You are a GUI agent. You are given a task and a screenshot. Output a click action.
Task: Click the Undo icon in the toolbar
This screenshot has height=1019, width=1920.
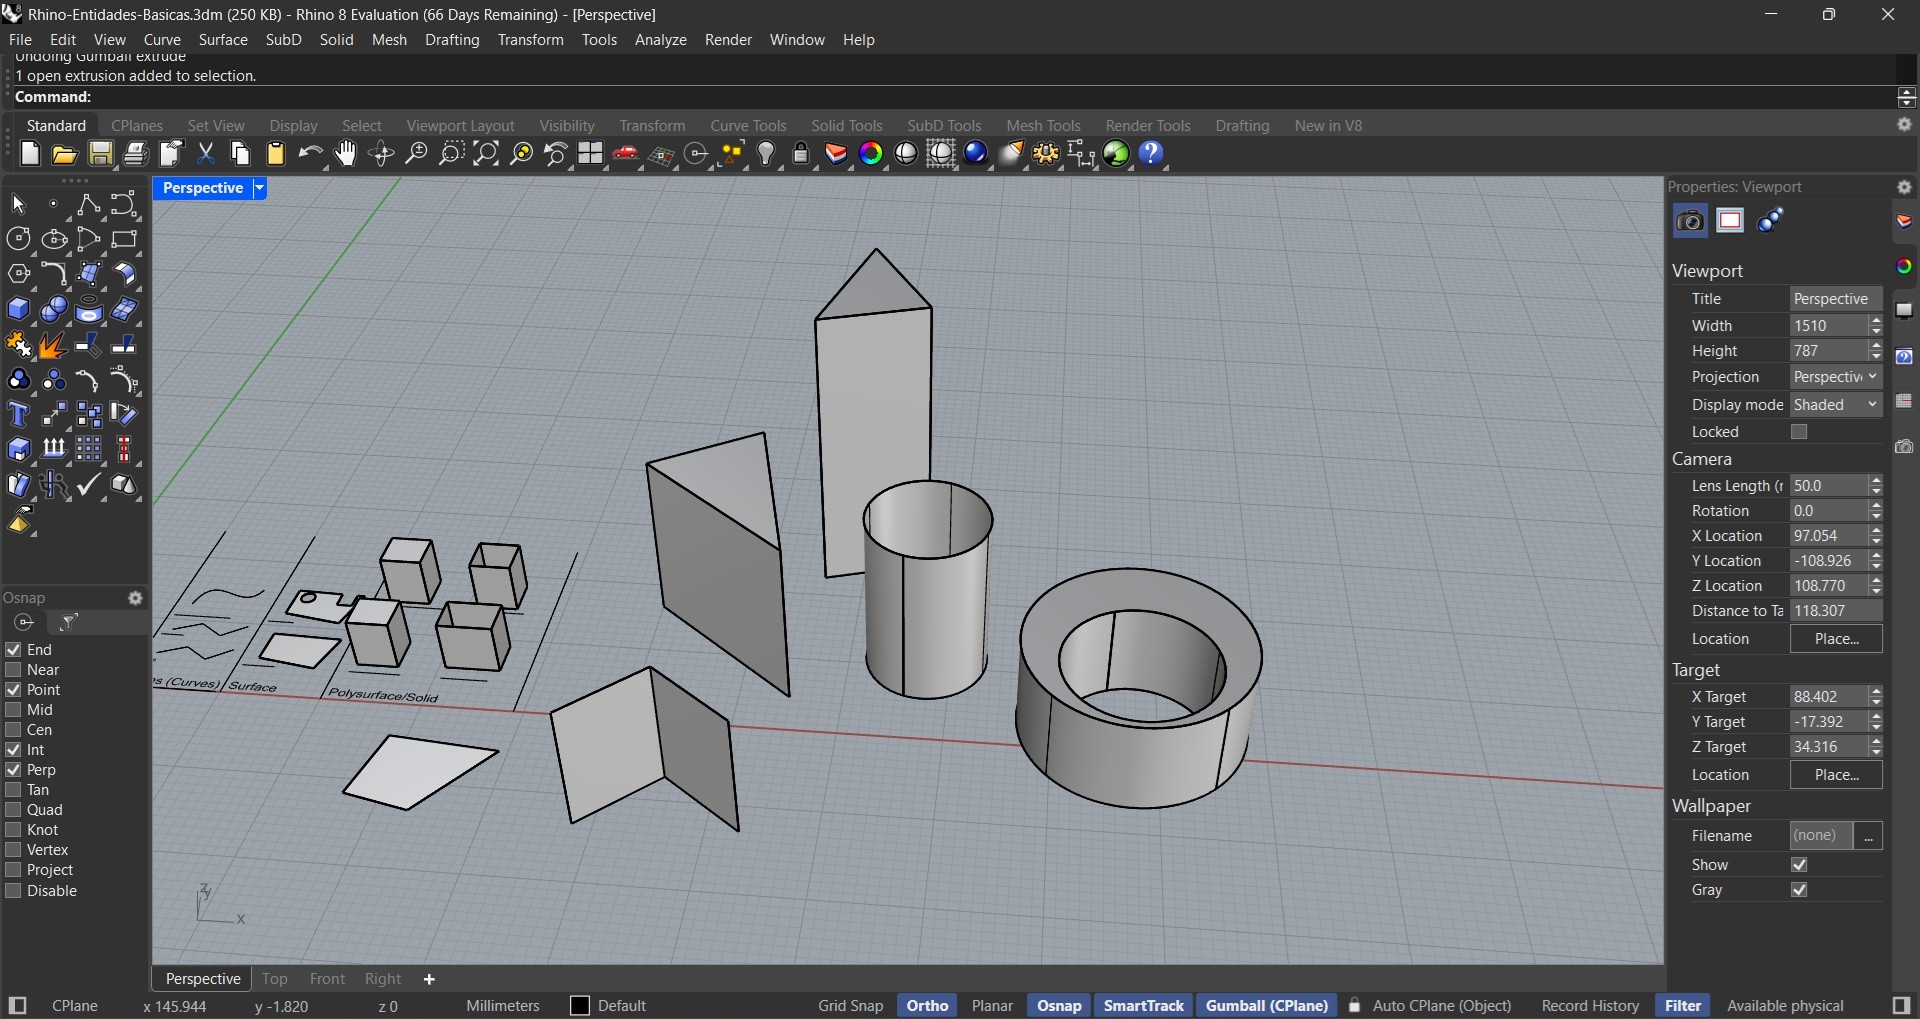tap(311, 153)
